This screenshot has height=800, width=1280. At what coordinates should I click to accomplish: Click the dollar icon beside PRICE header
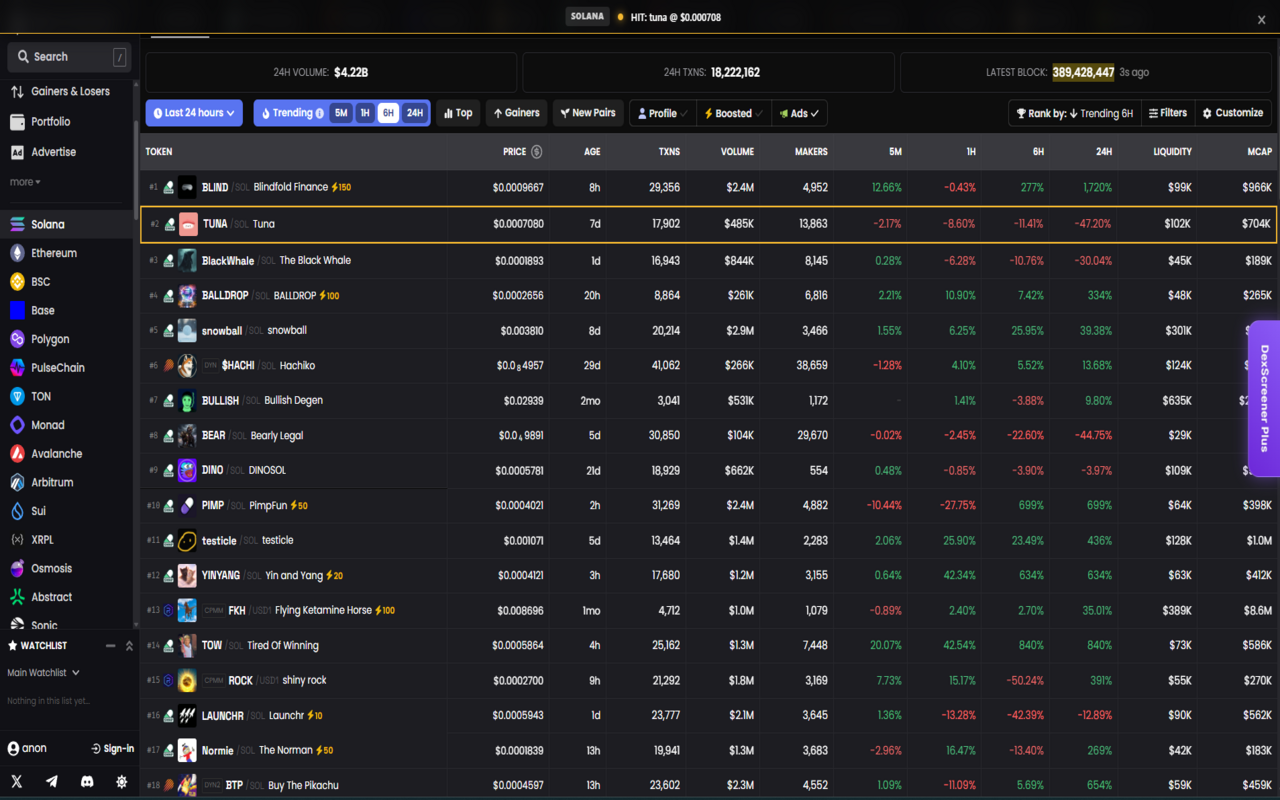[x=537, y=152]
